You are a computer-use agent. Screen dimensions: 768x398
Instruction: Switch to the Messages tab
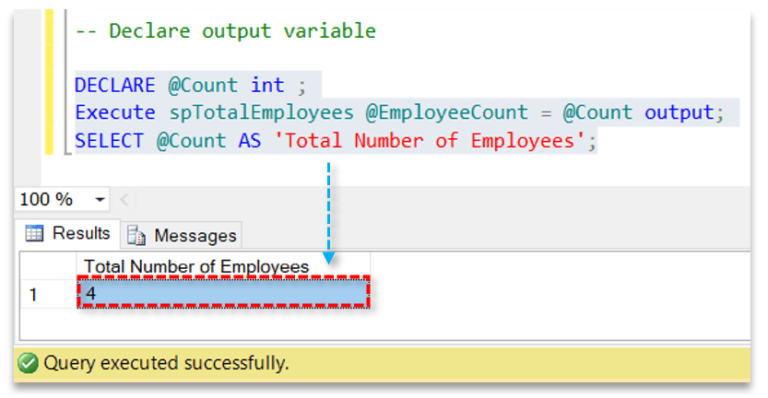tap(182, 235)
